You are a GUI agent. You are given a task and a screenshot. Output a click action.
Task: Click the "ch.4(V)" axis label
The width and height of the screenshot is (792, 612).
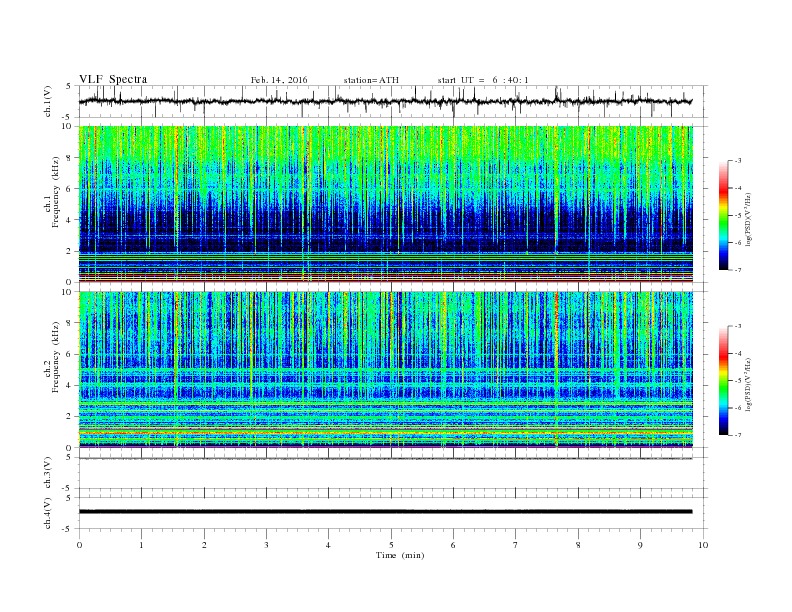click(x=48, y=513)
